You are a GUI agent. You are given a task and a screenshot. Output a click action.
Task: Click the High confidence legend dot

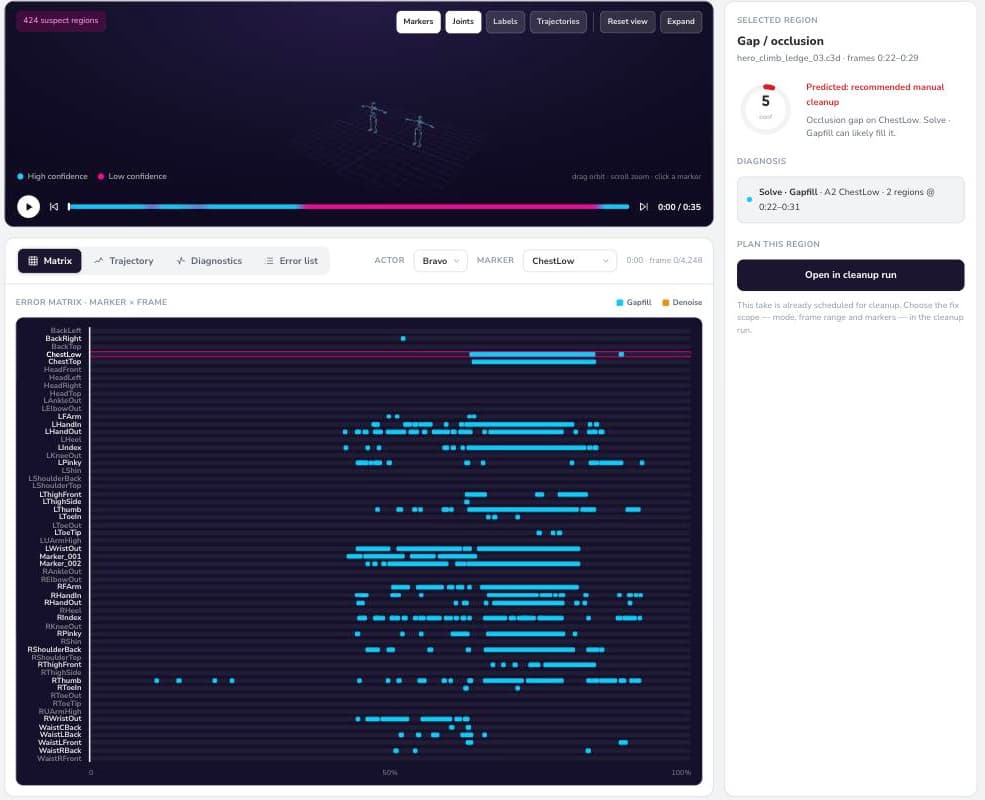(21, 176)
